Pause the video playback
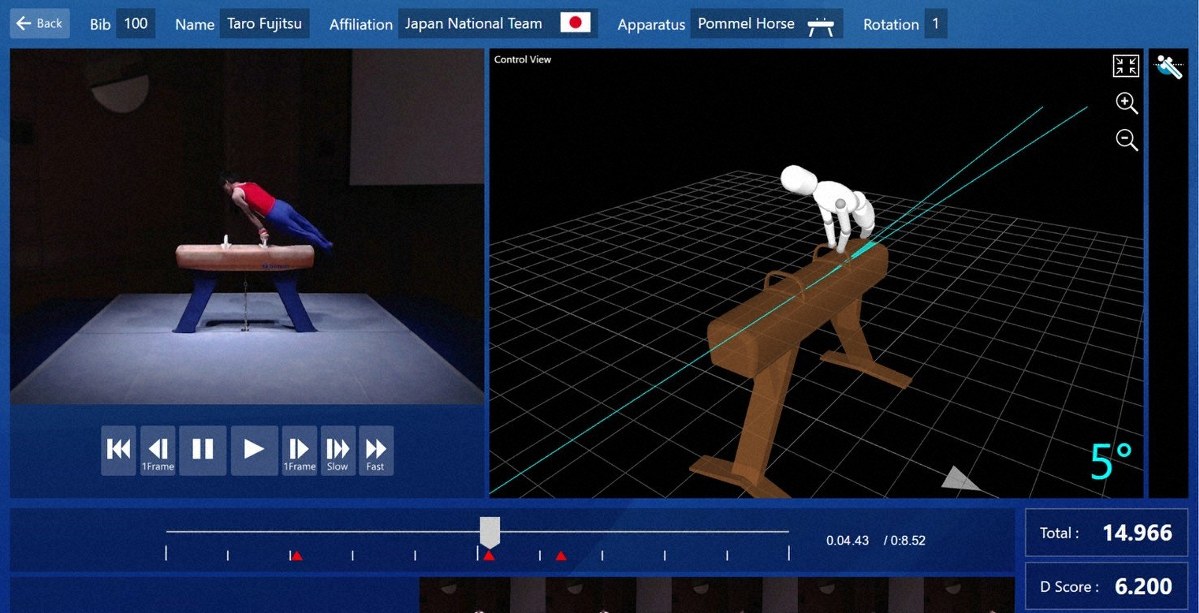 click(x=203, y=450)
